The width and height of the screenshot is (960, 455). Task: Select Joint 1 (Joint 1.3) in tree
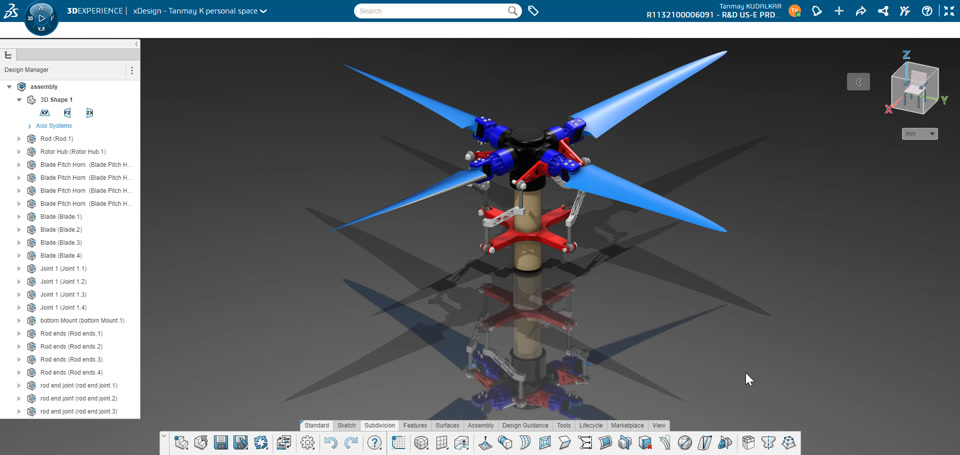(x=64, y=295)
